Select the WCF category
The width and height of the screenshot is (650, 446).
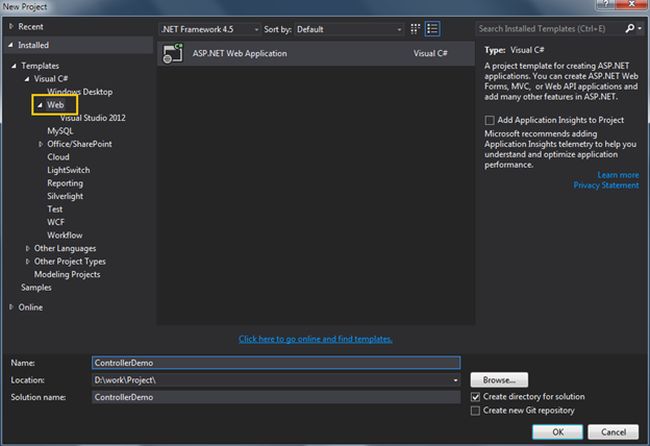(56, 222)
